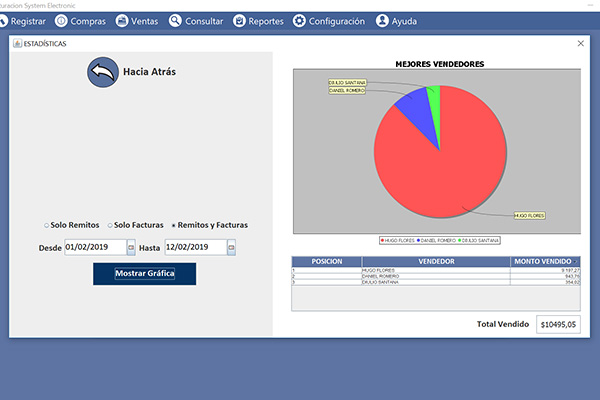Open the Registrar menu
Screen dimensions: 600x400
click(22, 21)
